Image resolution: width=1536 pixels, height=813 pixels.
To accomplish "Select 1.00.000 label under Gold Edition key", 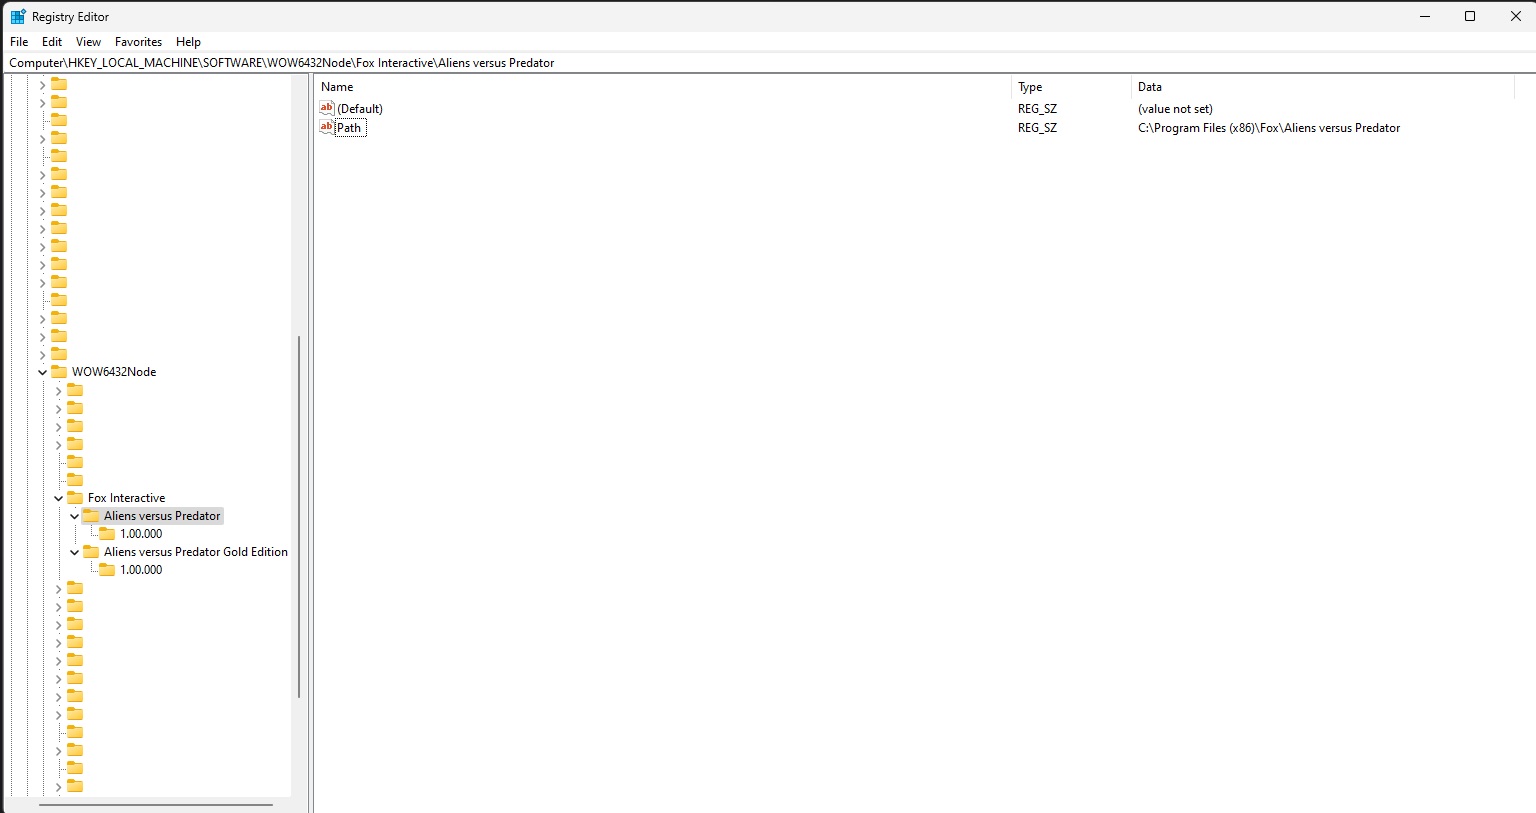I will click(x=141, y=570).
